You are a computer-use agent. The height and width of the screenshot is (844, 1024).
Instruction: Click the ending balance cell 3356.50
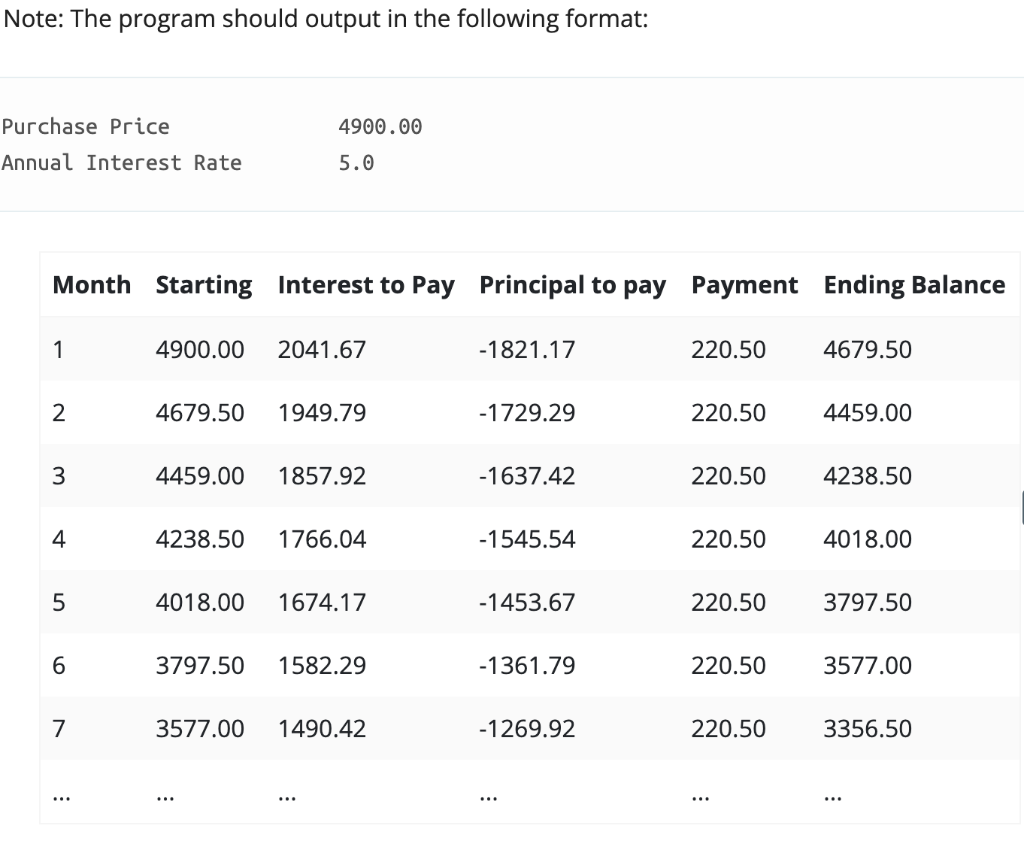pyautogui.click(x=867, y=728)
